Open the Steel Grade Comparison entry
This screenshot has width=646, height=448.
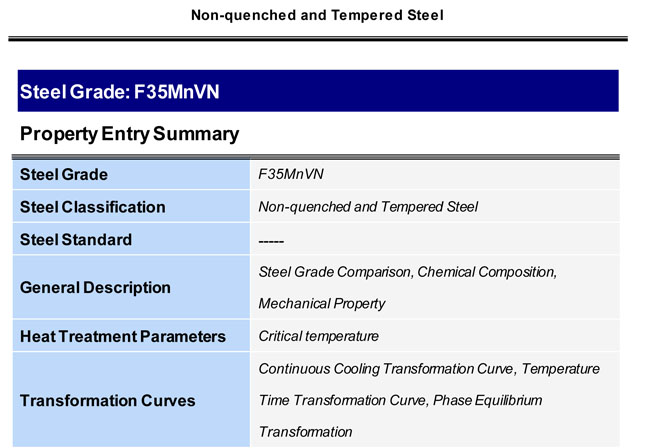click(x=335, y=272)
